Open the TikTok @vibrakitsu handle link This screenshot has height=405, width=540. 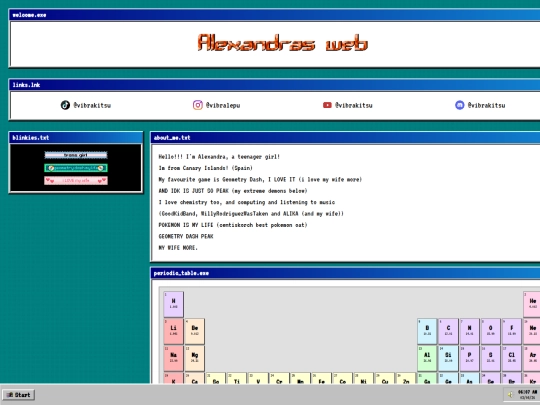click(92, 105)
